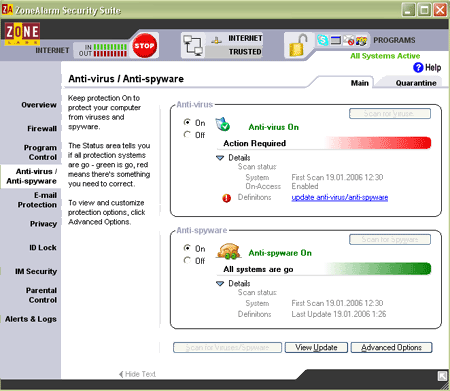Click the blocked mail program icon
The height and width of the screenshot is (391, 450).
coord(348,40)
